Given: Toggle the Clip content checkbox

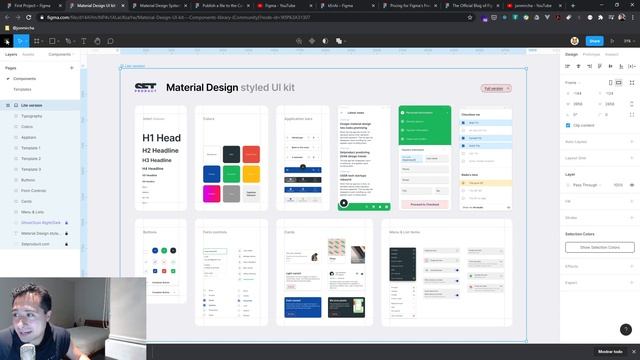Looking at the screenshot, I should click(x=568, y=125).
